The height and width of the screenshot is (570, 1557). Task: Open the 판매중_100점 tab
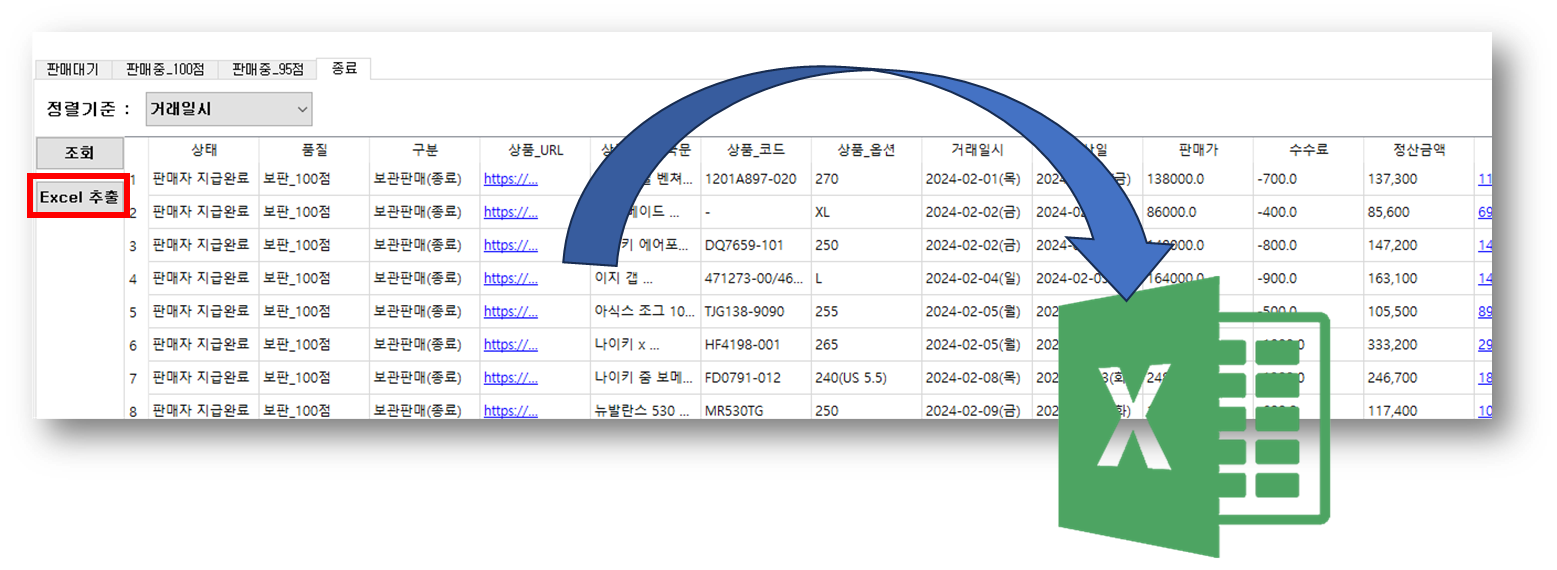[x=165, y=69]
